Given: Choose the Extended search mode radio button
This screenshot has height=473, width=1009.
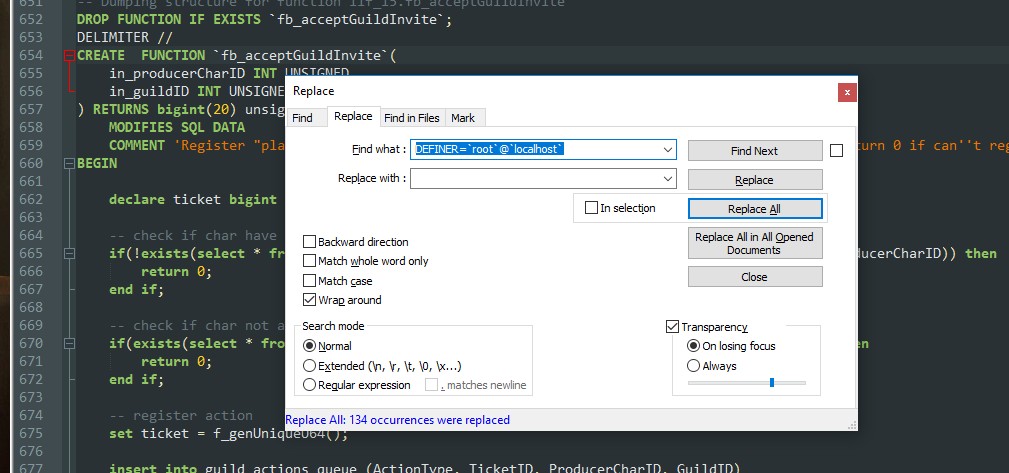Looking at the screenshot, I should tap(310, 366).
